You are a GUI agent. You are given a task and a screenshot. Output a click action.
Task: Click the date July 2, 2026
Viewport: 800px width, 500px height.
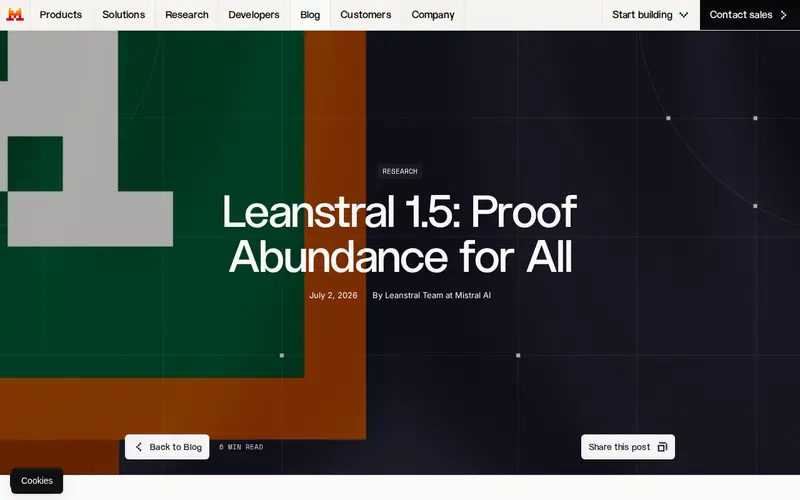click(x=333, y=295)
